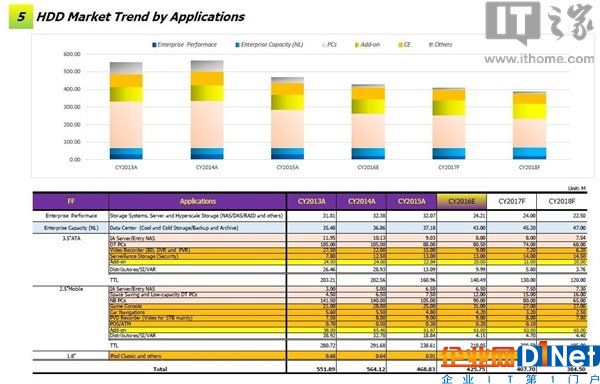600x384 pixels.
Task: Click the Enterprise Performance legend swatch
Action: pyautogui.click(x=154, y=45)
